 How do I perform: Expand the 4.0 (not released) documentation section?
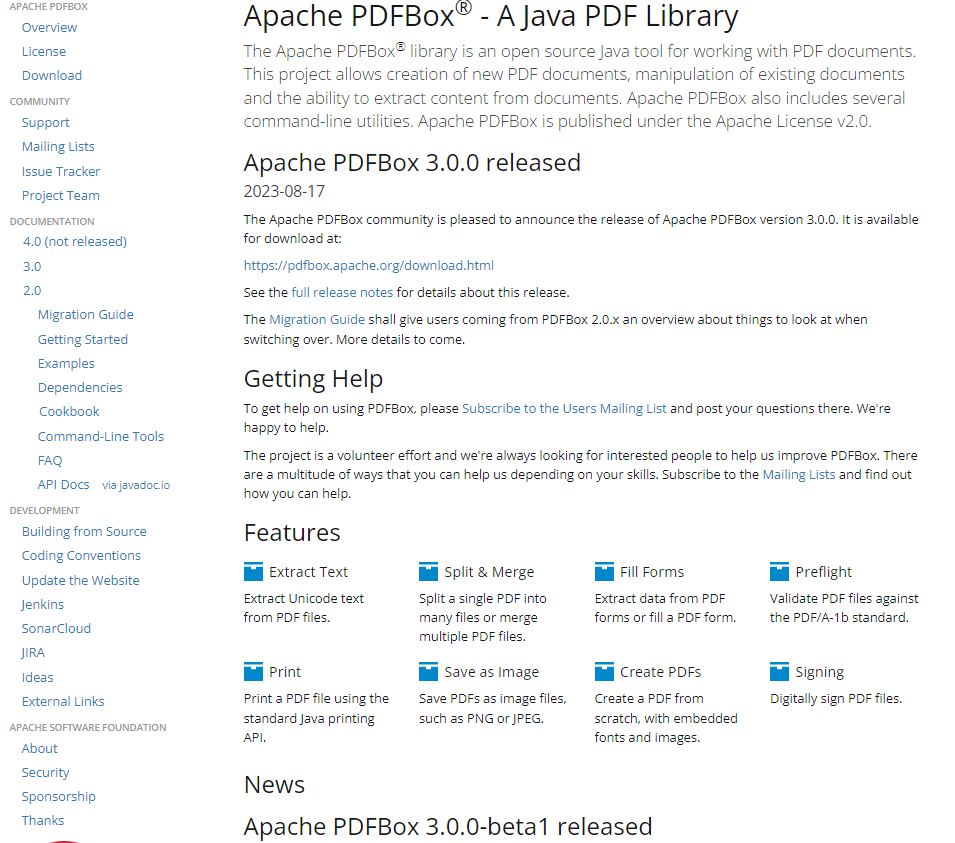pos(75,242)
